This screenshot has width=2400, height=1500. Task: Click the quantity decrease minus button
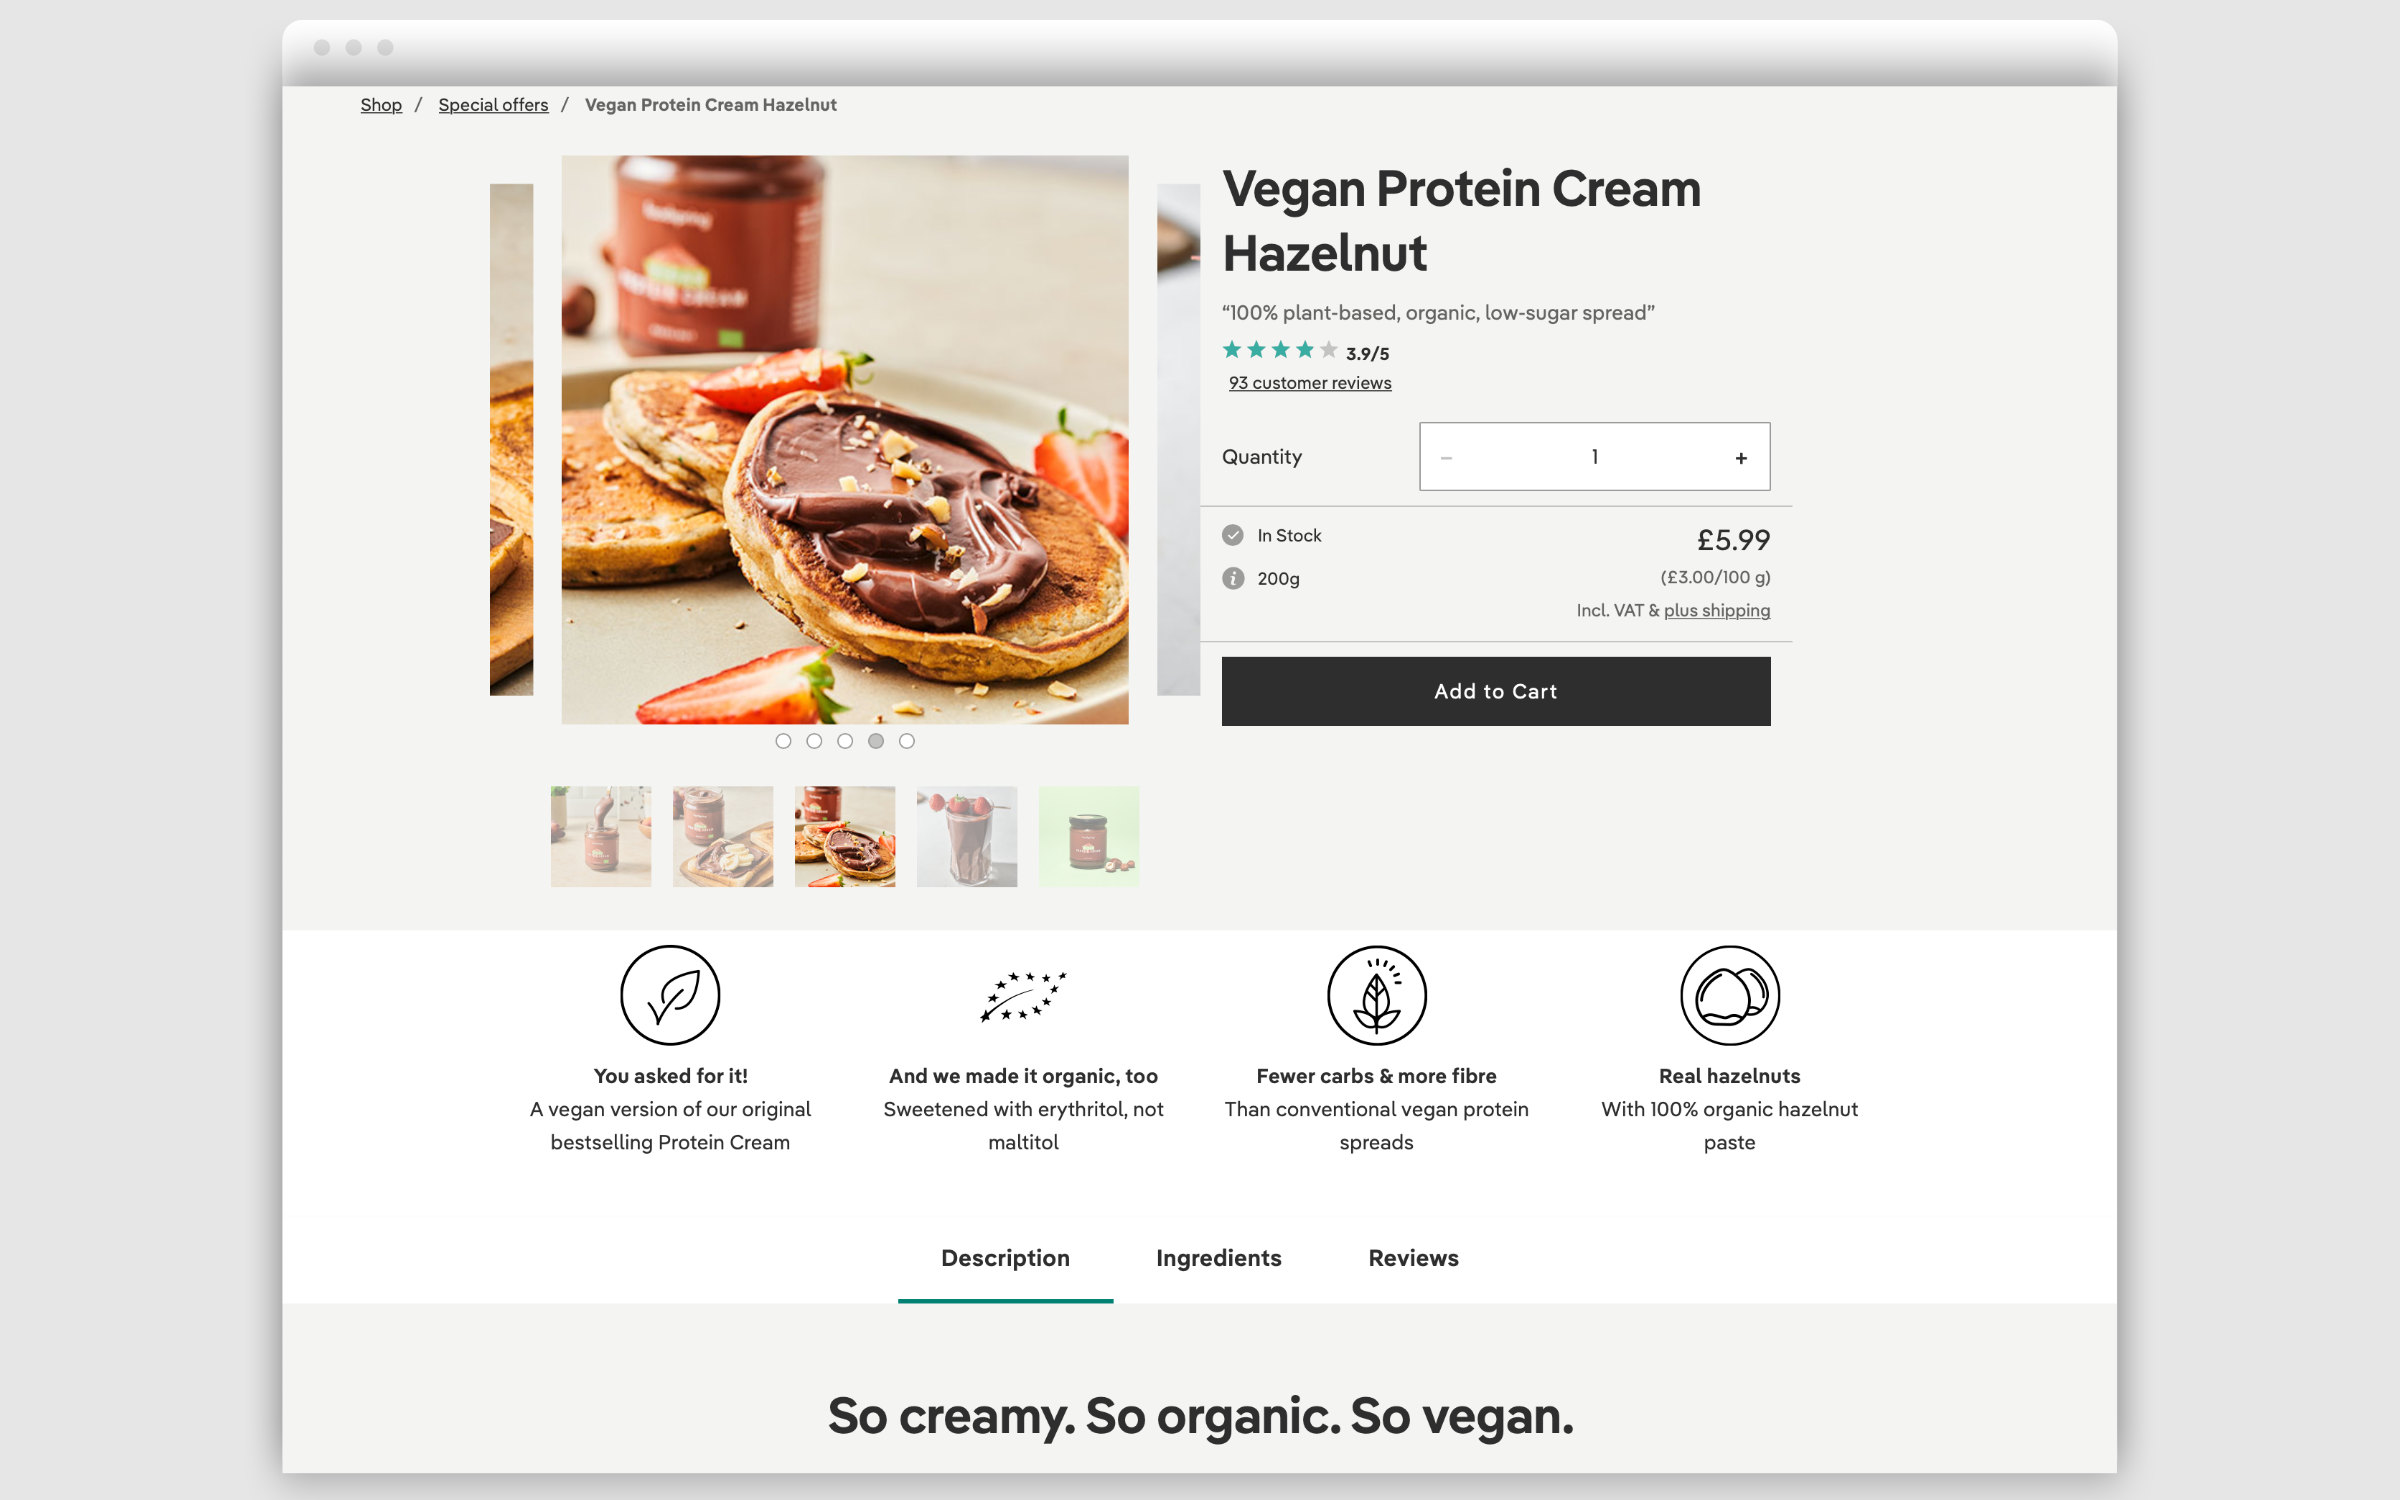click(x=1448, y=456)
